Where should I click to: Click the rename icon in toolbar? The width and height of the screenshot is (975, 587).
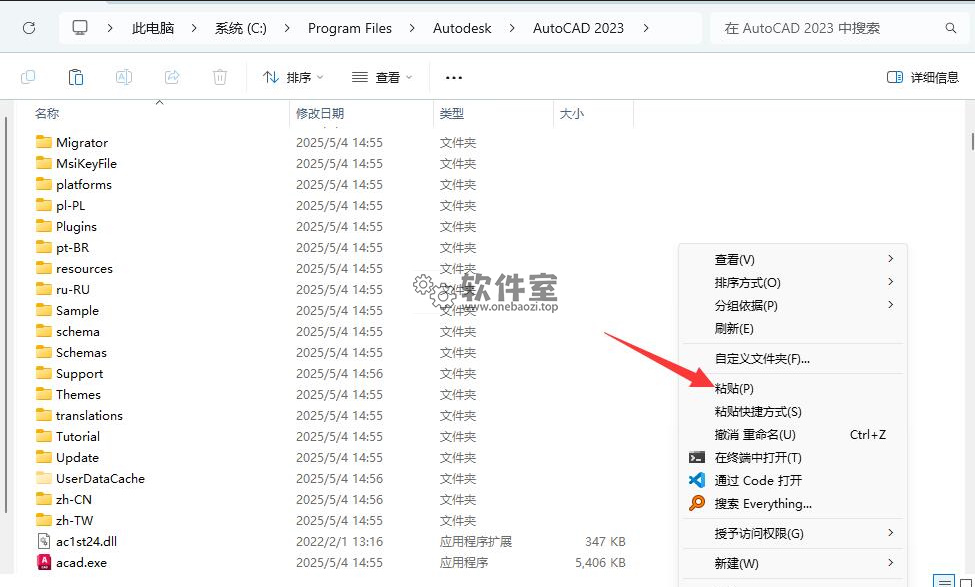pyautogui.click(x=124, y=77)
